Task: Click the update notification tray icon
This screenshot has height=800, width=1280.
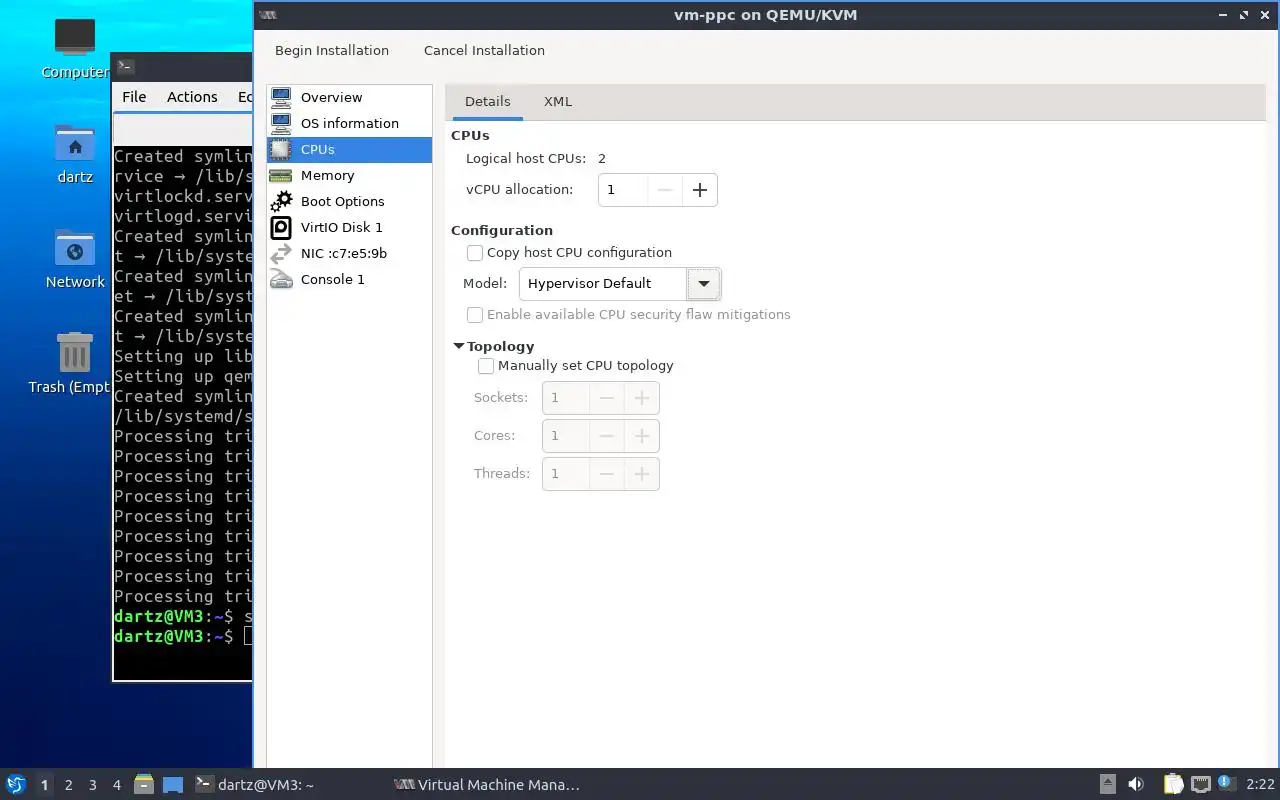Action: click(1225, 782)
